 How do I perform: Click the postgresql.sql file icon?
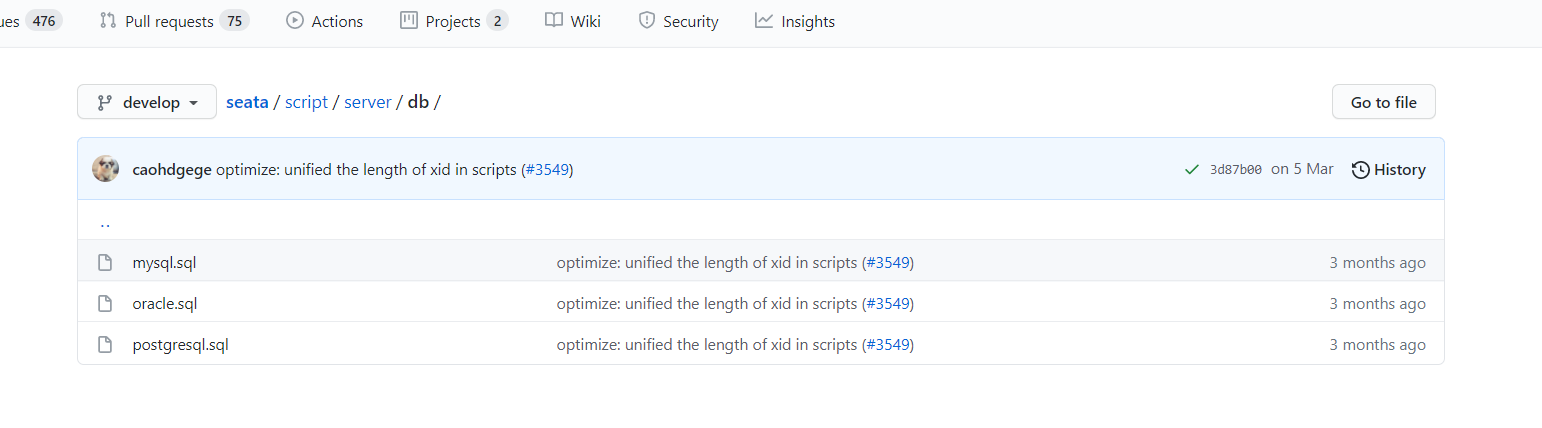[x=104, y=345]
